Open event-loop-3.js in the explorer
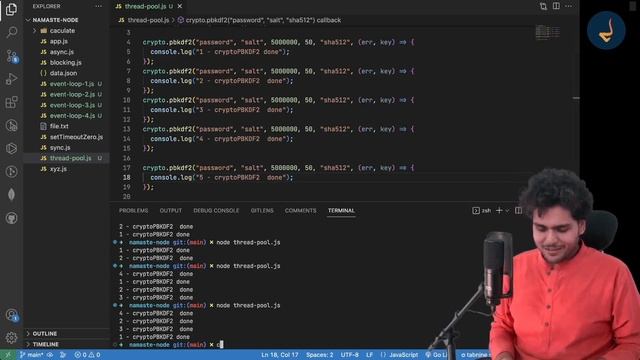This screenshot has width=640, height=360. pos(72,105)
